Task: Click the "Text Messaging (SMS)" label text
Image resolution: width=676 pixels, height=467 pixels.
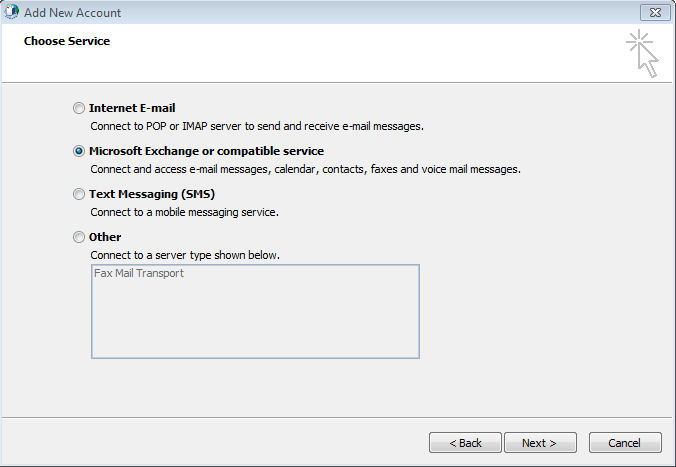Action: pyautogui.click(x=152, y=194)
